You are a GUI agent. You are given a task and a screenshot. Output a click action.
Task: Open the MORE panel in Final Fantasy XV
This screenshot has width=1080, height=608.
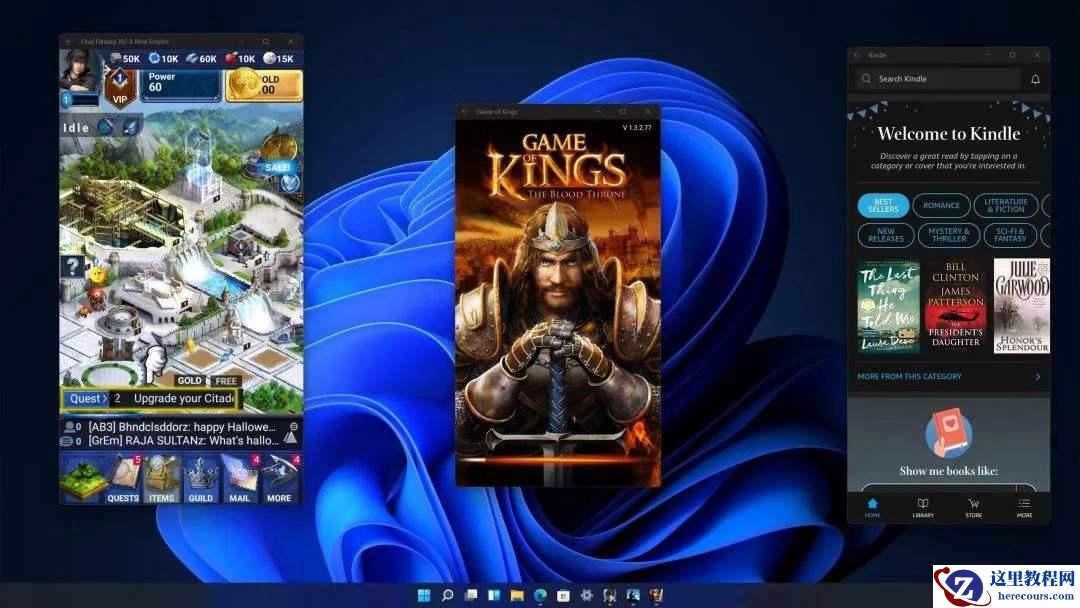coord(279,482)
